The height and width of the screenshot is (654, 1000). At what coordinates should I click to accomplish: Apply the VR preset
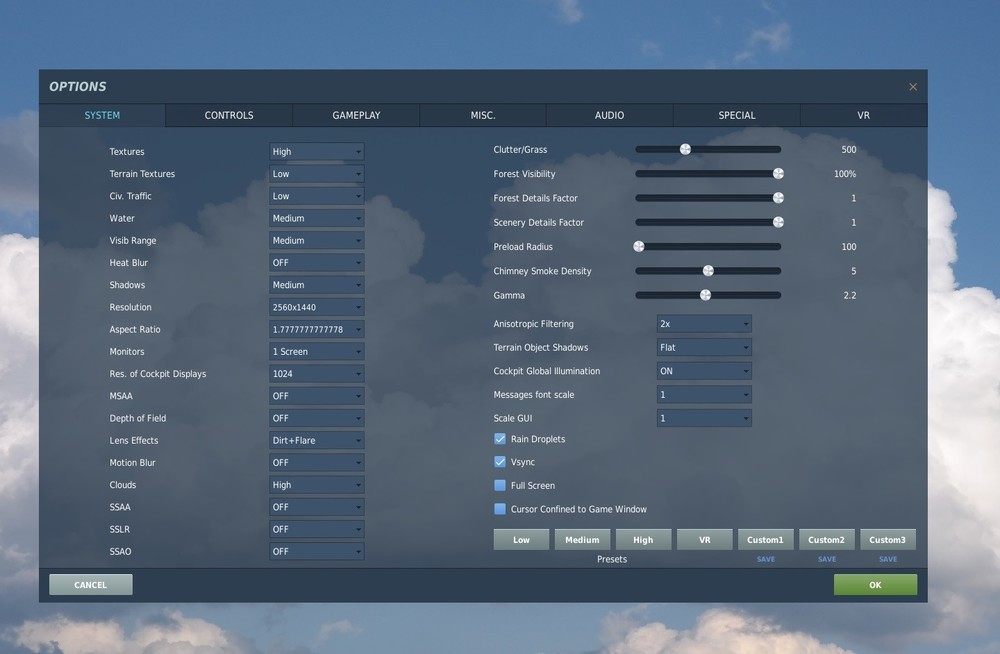[x=705, y=540]
